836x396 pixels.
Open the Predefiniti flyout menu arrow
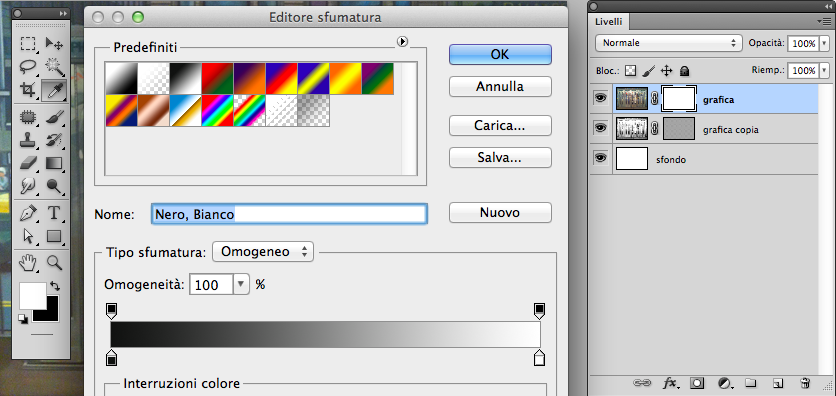403,42
